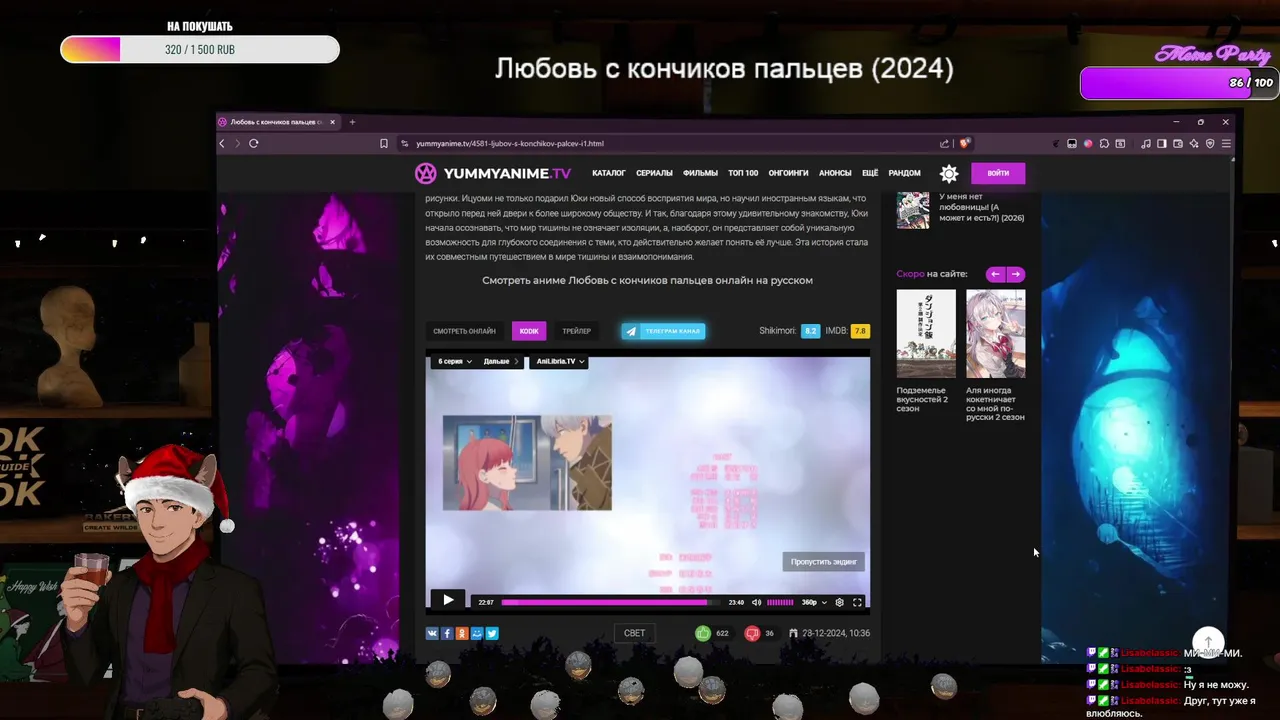Toggle the site theme sun icon
Viewport: 1280px width, 720px height.
pyautogui.click(x=949, y=173)
